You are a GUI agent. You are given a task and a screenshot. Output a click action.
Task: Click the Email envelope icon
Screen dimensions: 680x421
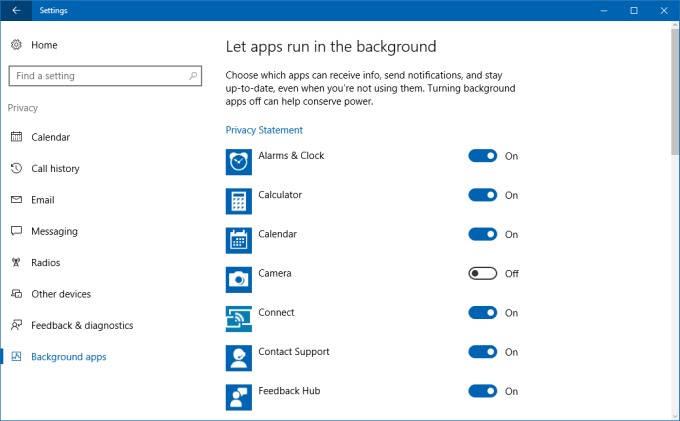16,200
